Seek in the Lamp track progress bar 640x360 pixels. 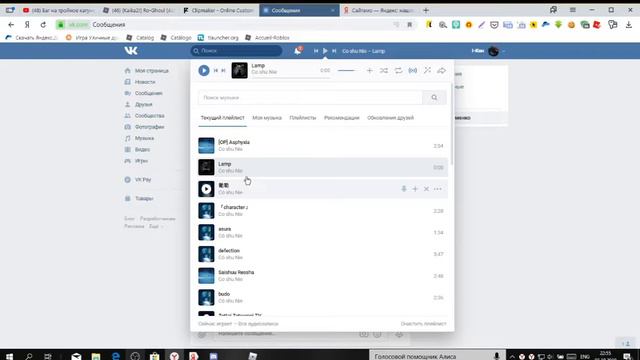[291, 77]
